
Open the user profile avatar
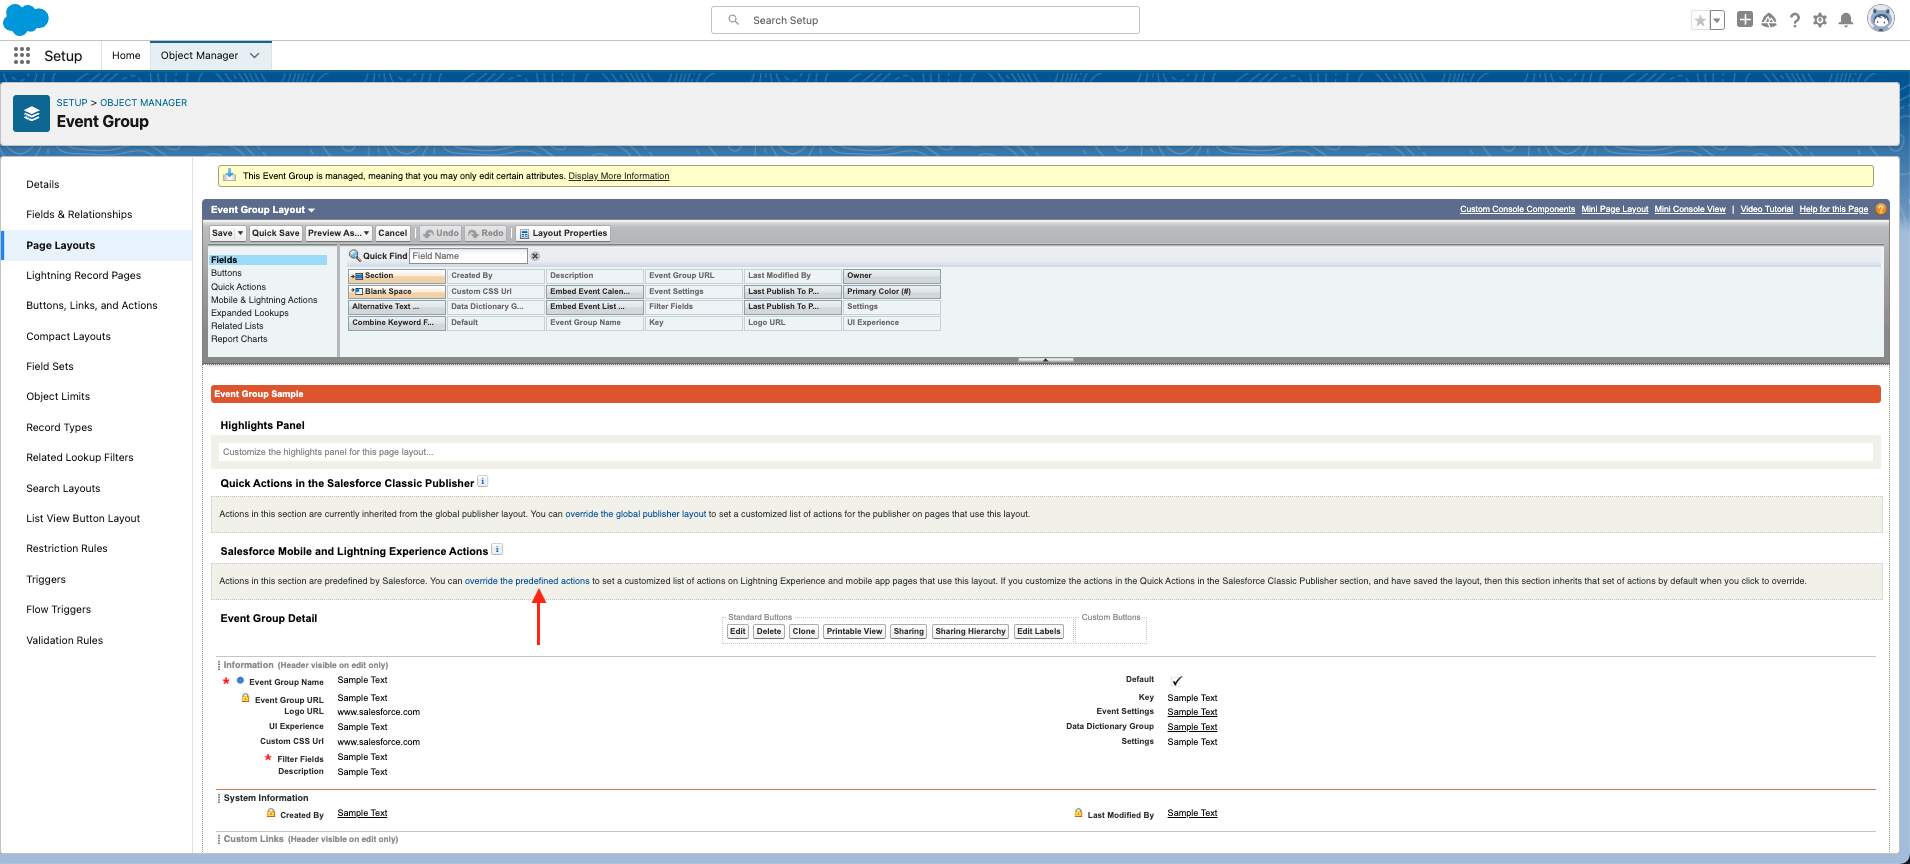pyautogui.click(x=1881, y=19)
